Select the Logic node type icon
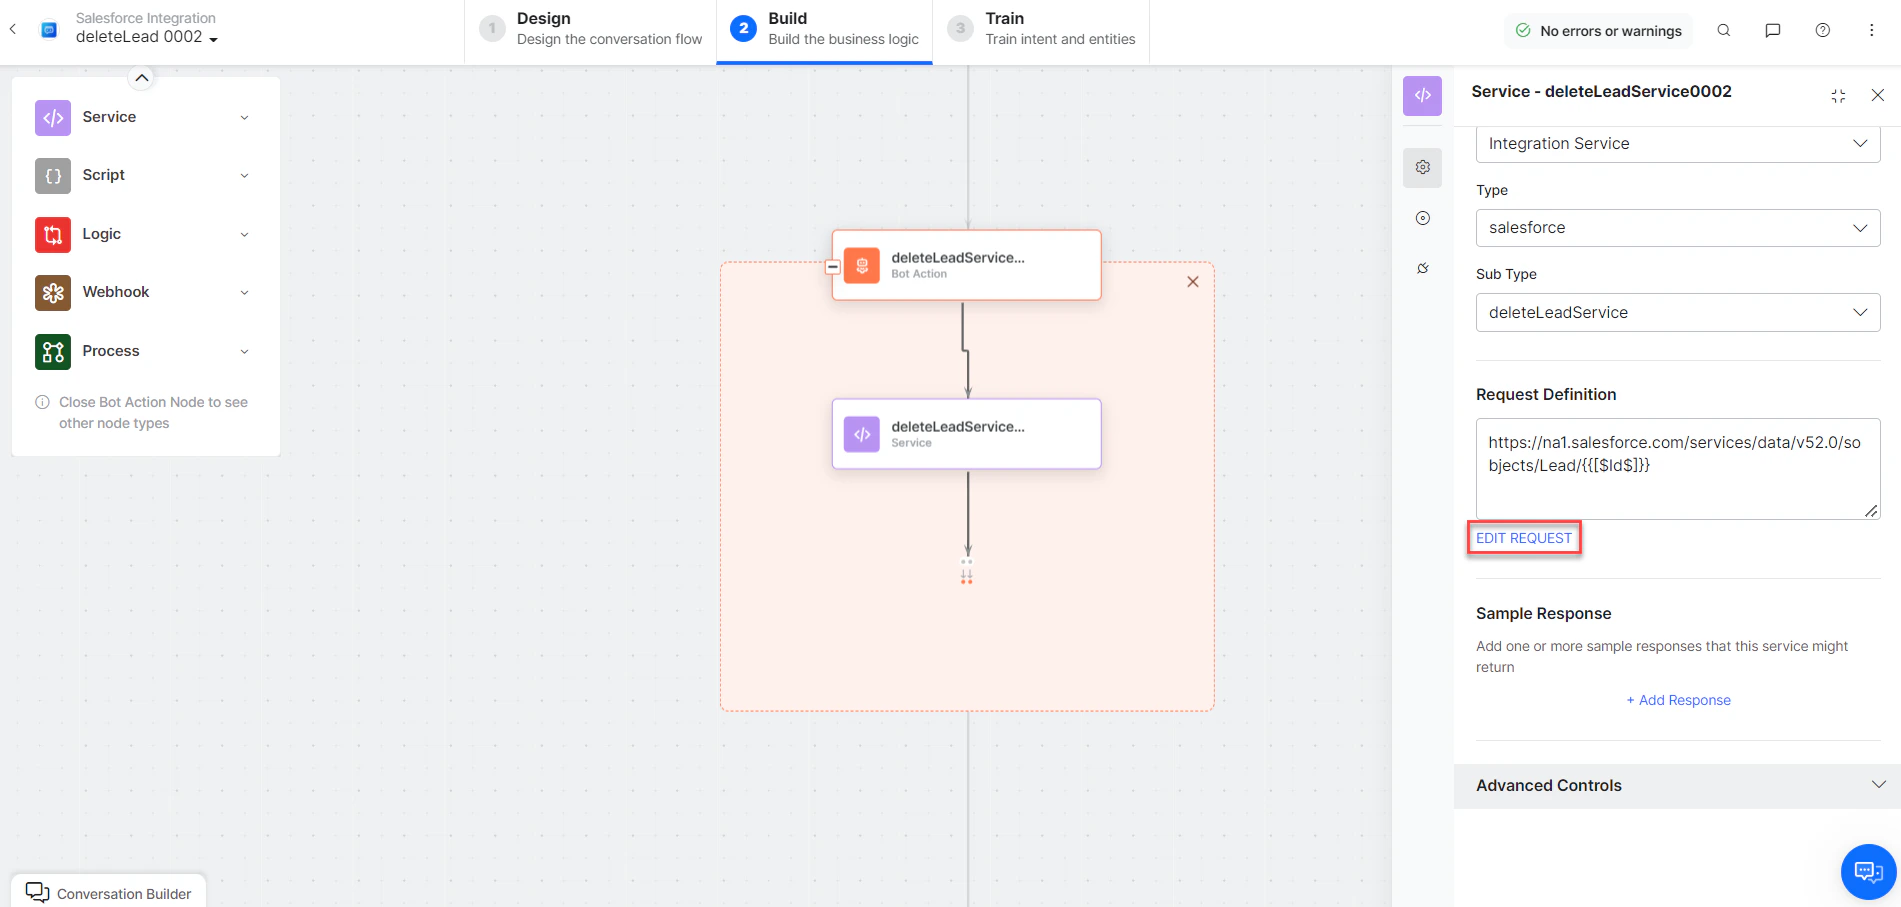Viewport: 1901px width, 907px height. tap(52, 234)
